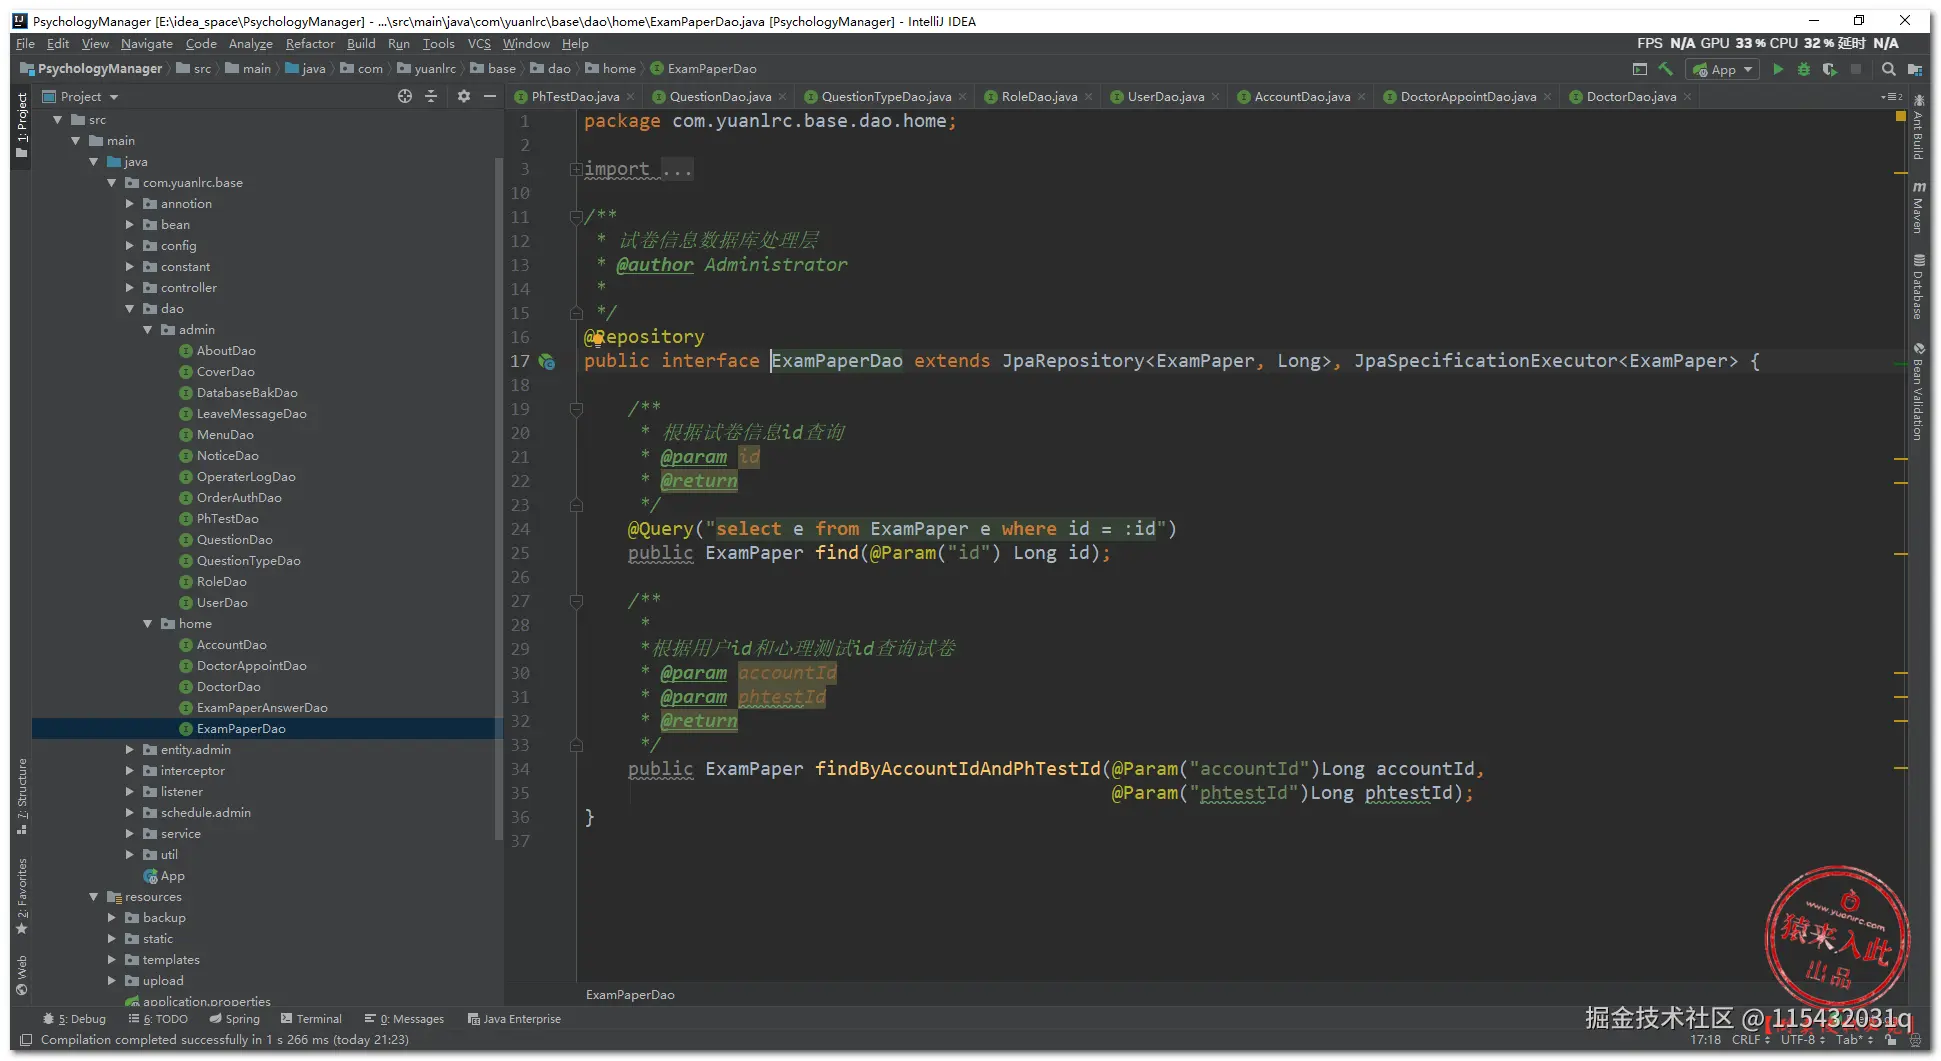Open the App run configuration dropdown

point(1722,69)
